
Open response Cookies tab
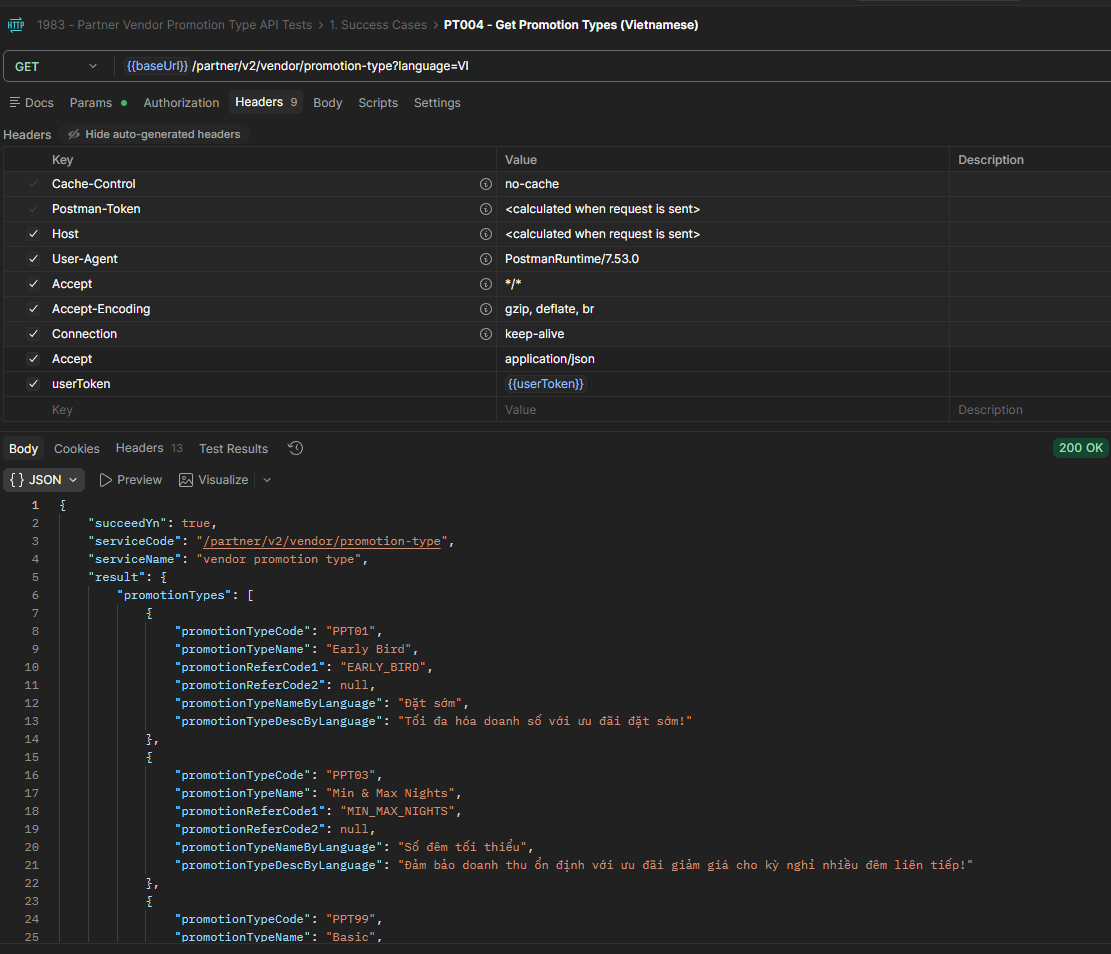point(77,449)
